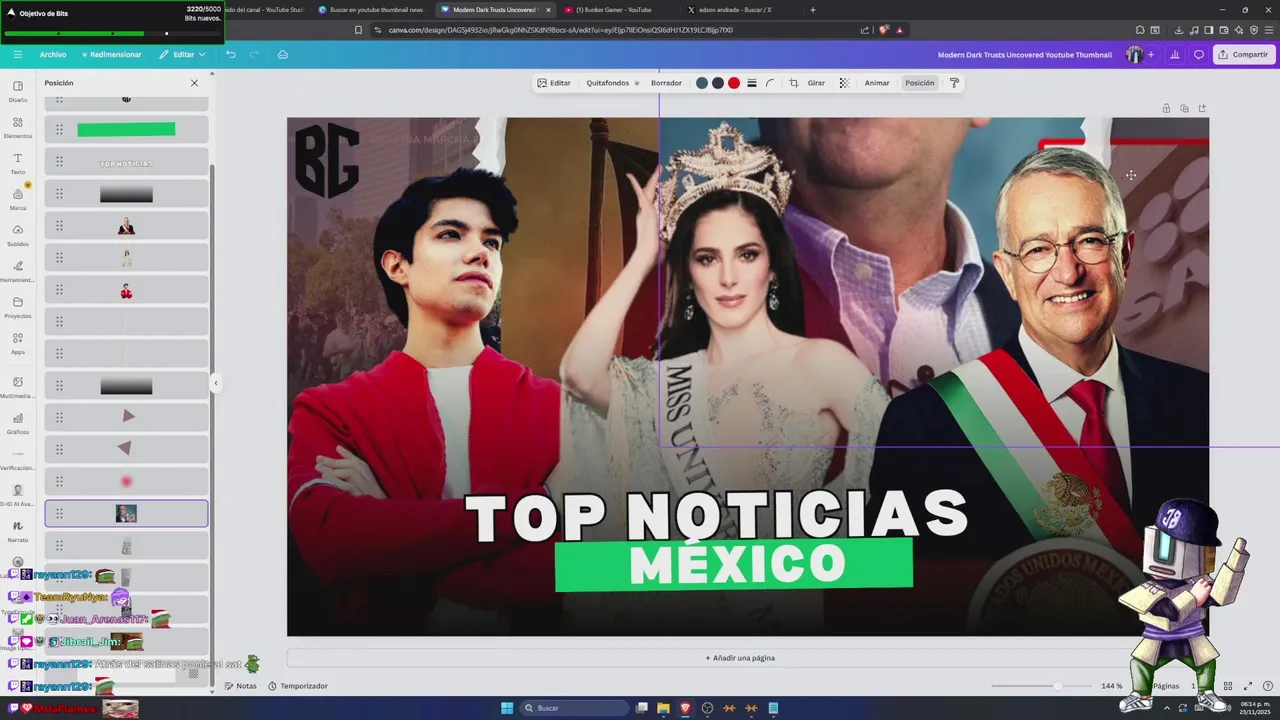Open the transparency checkerboard option
The image size is (1280, 720).
tap(844, 83)
